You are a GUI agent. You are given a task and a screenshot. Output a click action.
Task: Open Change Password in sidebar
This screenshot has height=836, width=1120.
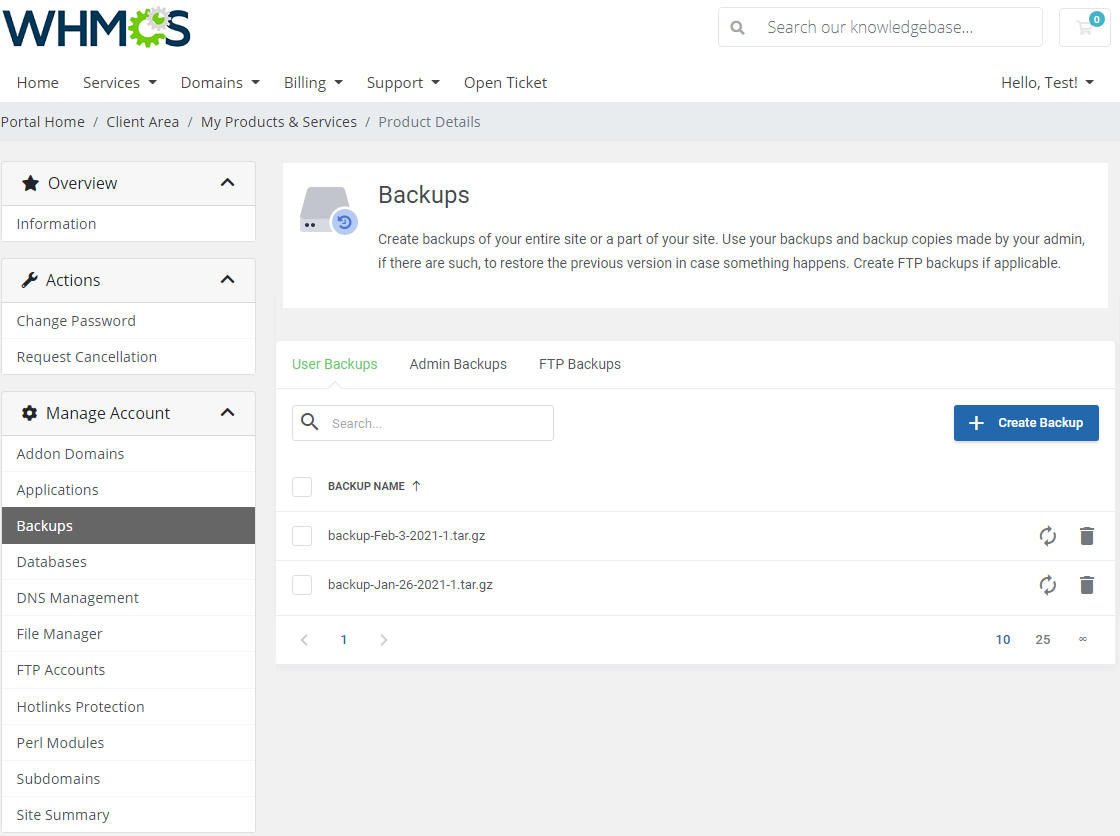click(129, 321)
